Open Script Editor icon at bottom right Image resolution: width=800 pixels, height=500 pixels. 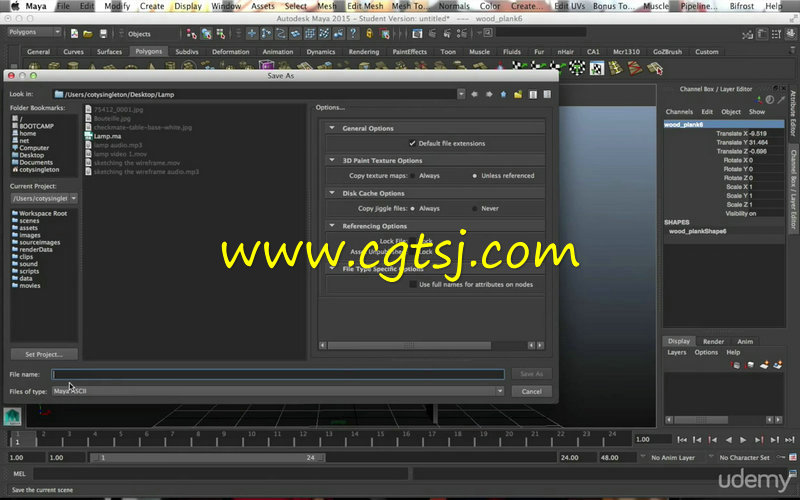pos(793,474)
